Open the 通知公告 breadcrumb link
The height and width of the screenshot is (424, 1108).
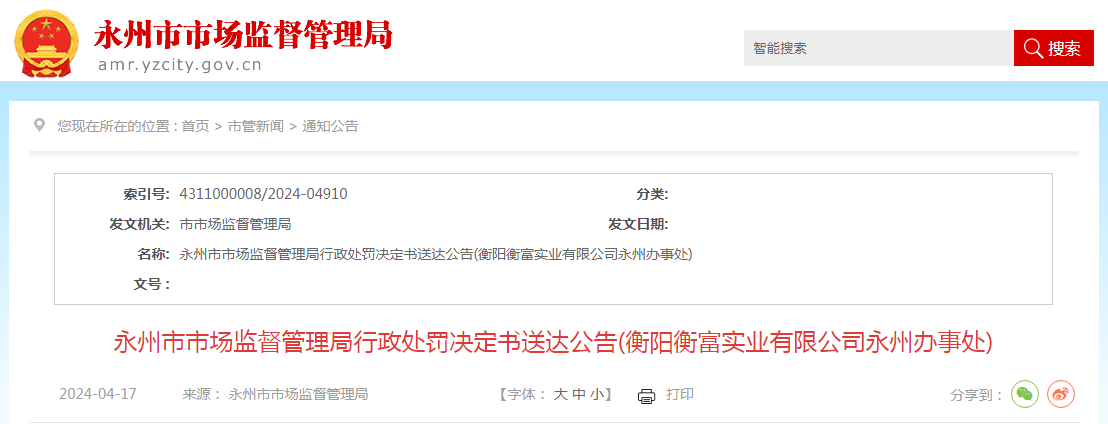pyautogui.click(x=331, y=126)
